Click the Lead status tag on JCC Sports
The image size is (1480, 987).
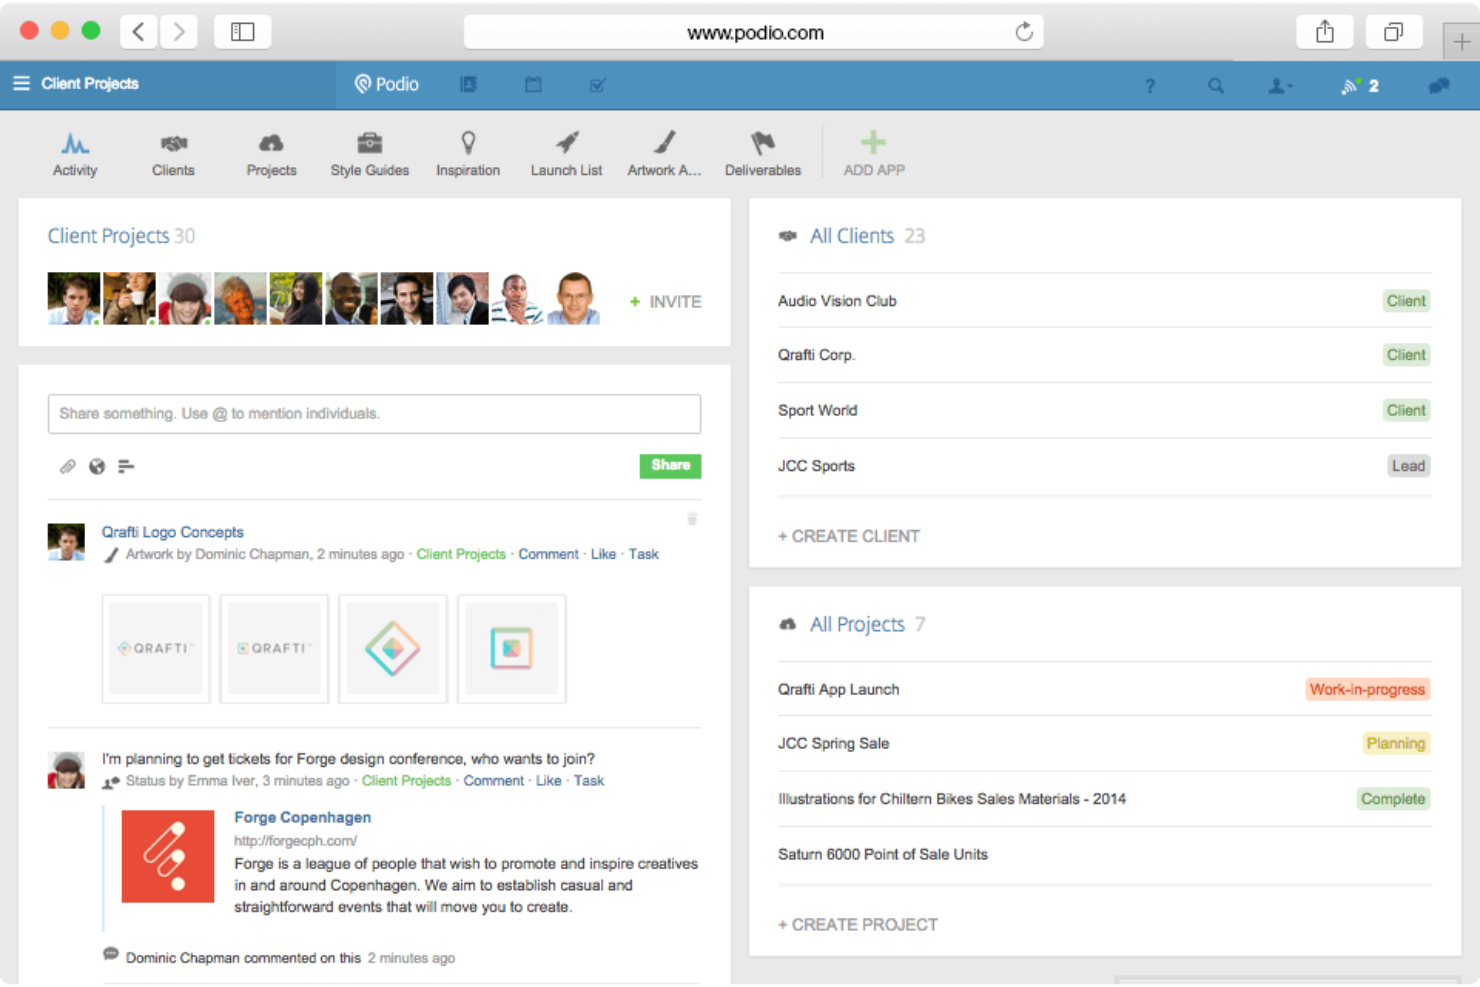(1408, 465)
